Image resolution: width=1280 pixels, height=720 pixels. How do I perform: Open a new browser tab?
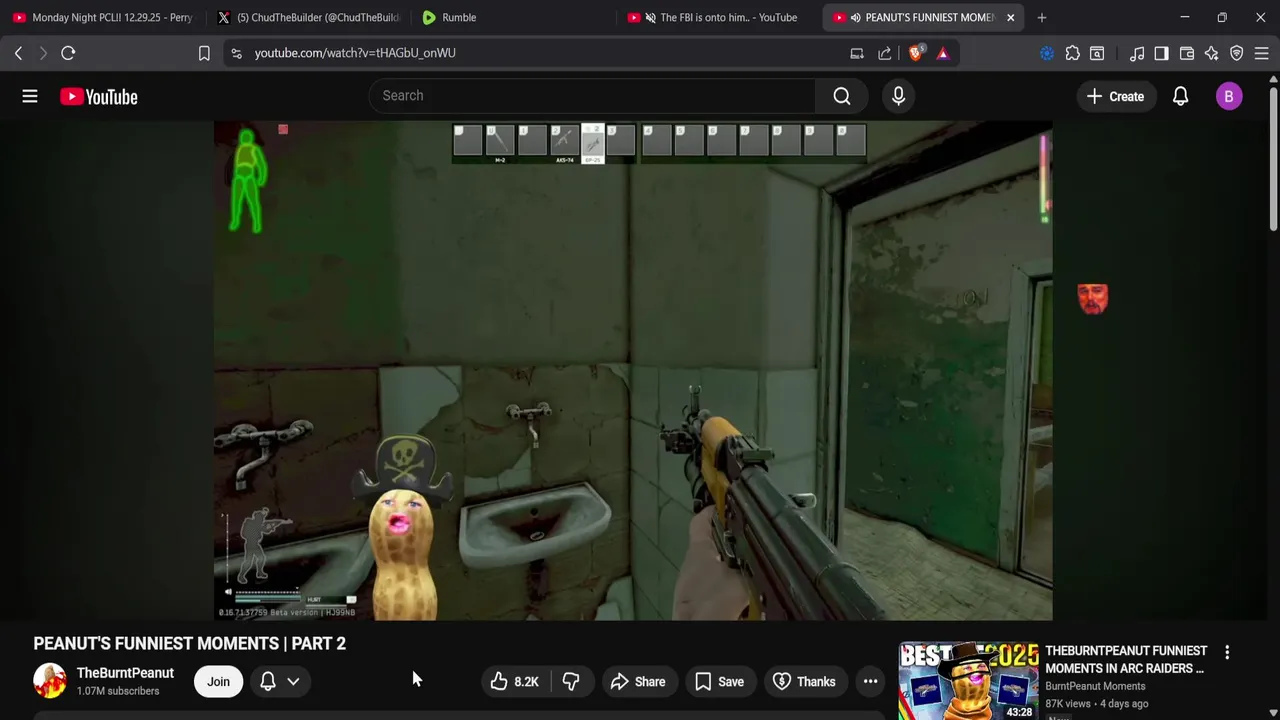[x=1042, y=17]
